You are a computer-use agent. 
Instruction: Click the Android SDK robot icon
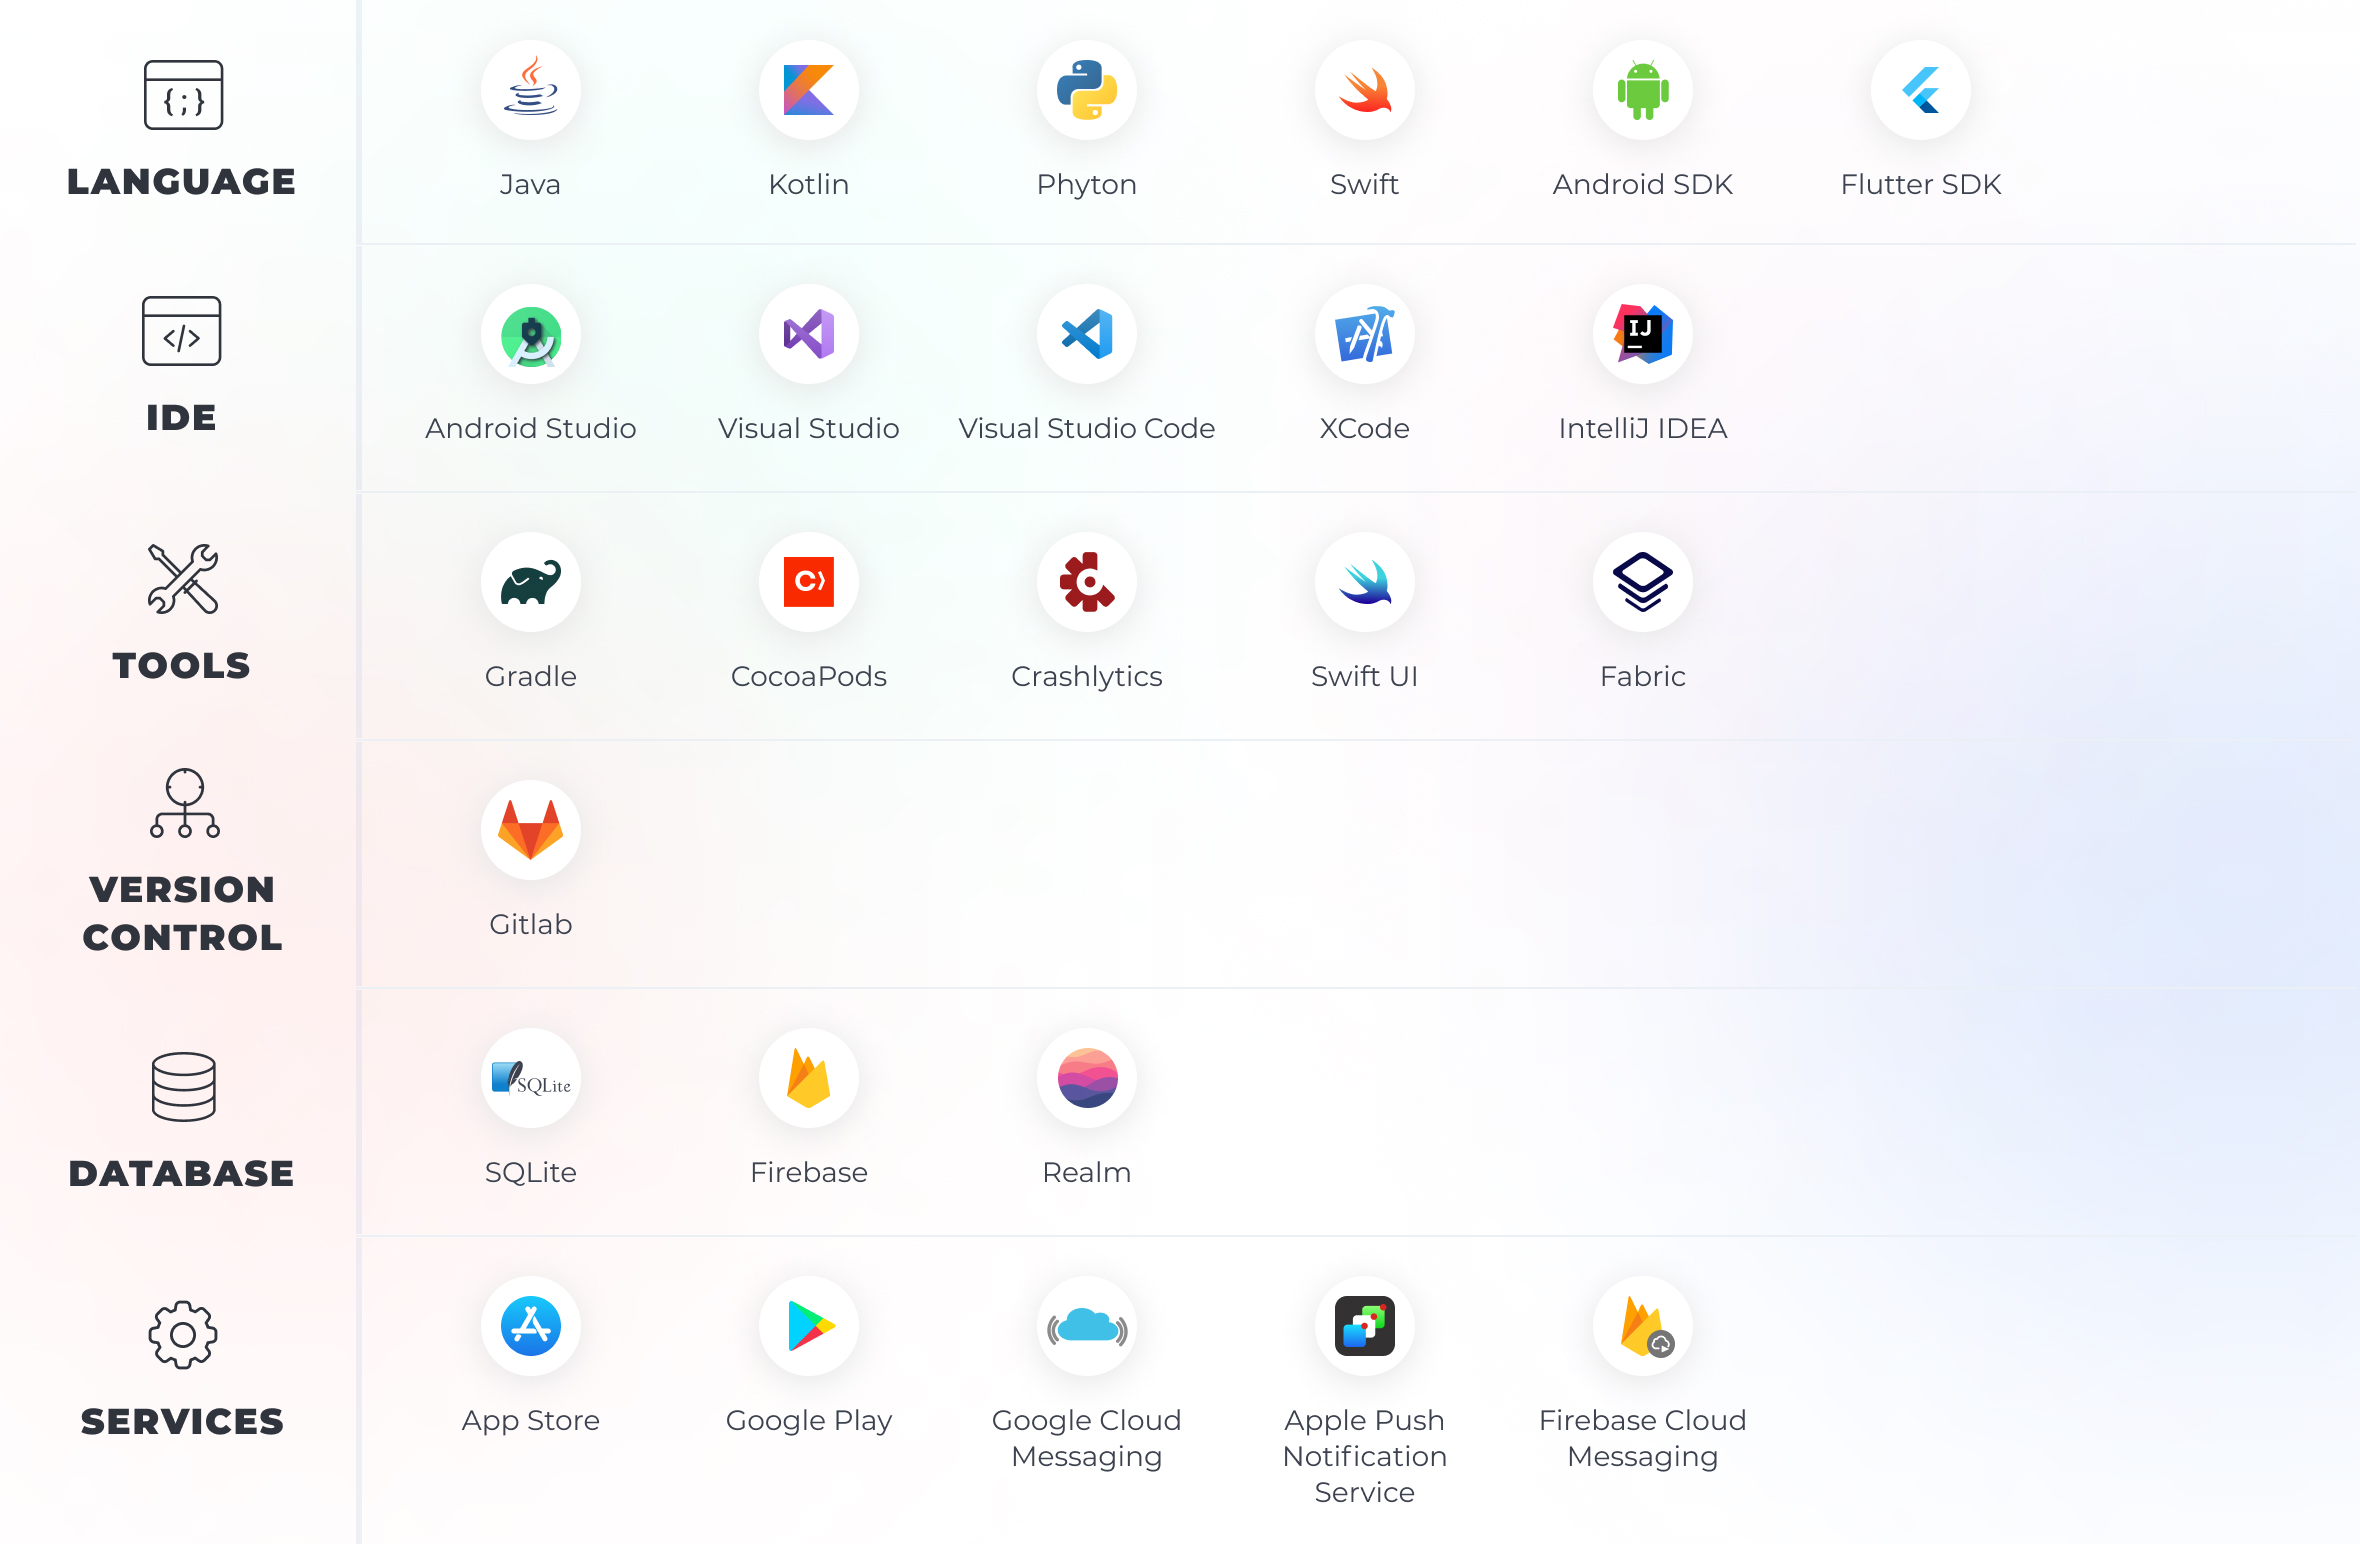tap(1643, 90)
